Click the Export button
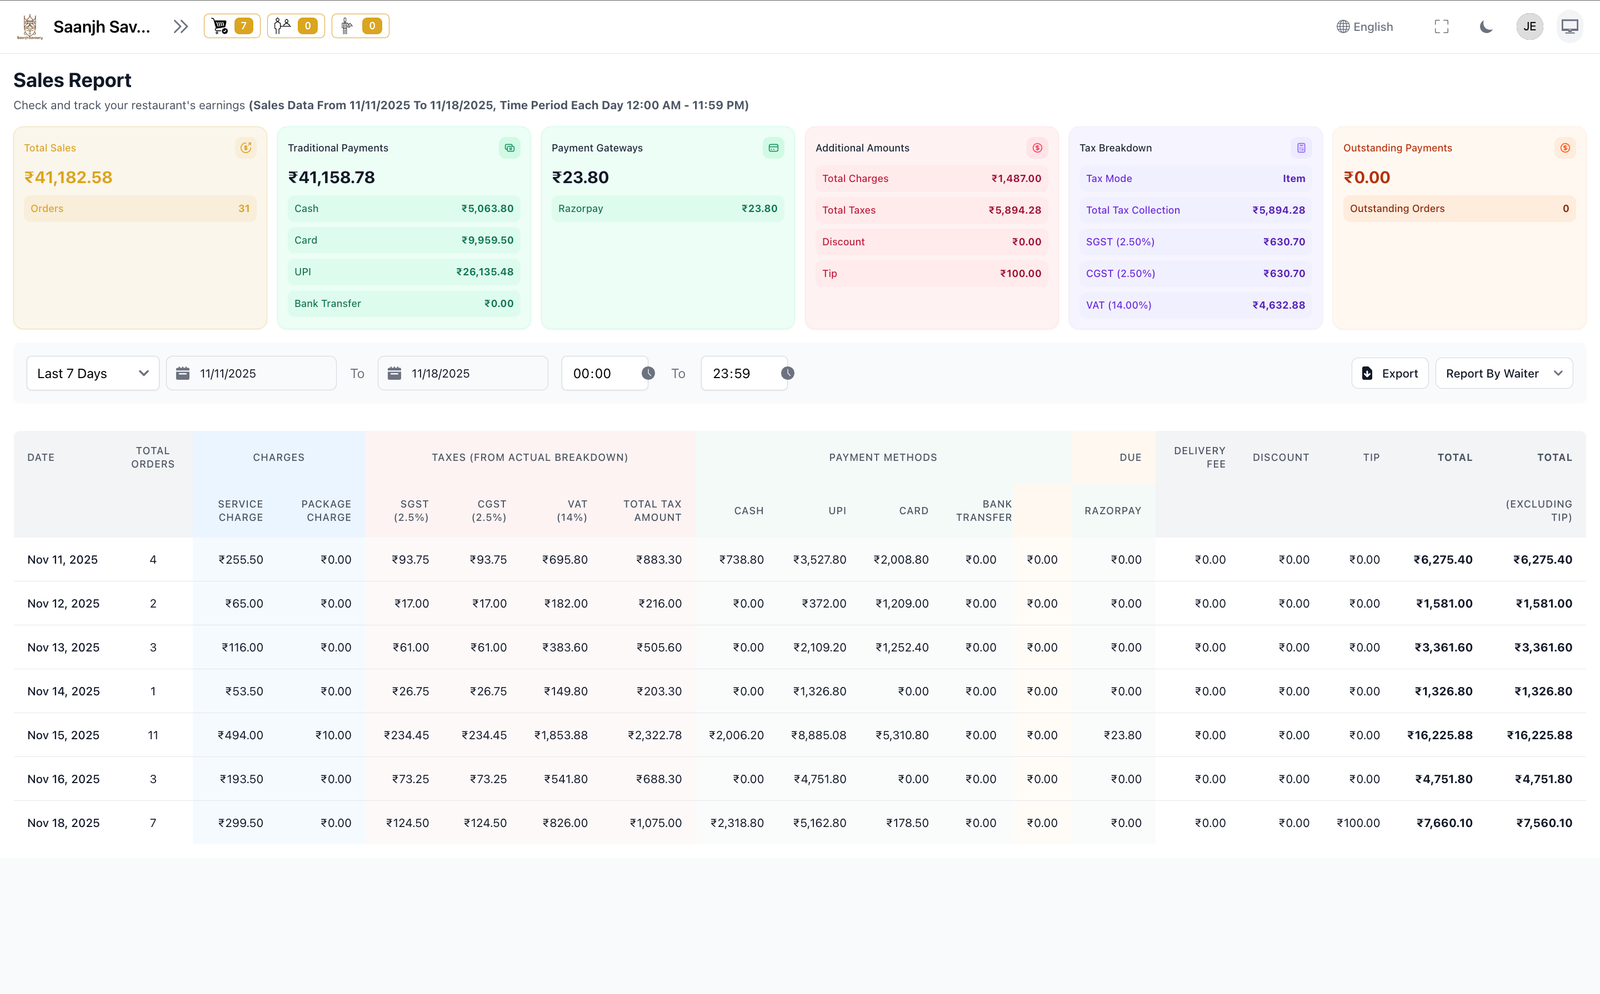 (x=1390, y=373)
